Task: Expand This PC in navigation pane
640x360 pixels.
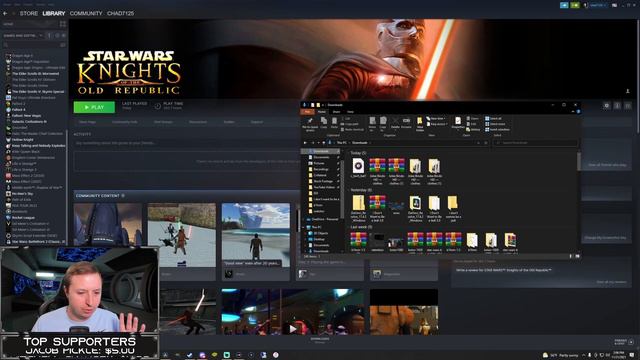Action: [304, 227]
